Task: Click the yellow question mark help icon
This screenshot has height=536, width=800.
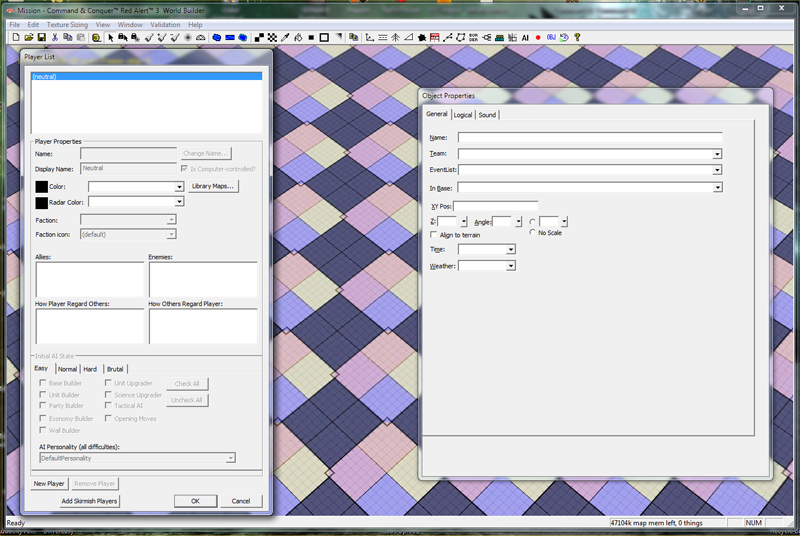Action: (577, 37)
